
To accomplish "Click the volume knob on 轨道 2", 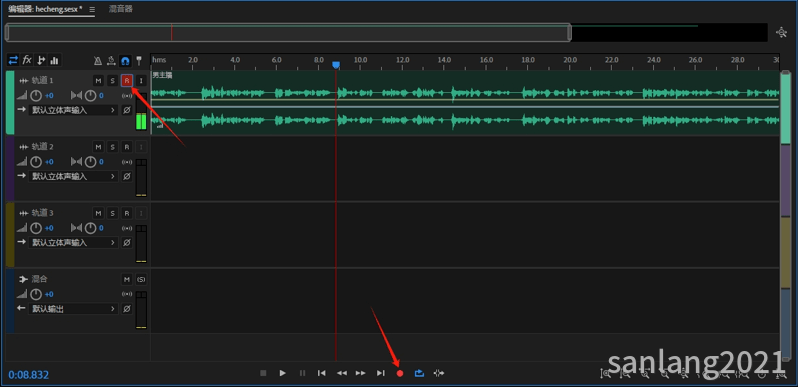I will [x=36, y=162].
